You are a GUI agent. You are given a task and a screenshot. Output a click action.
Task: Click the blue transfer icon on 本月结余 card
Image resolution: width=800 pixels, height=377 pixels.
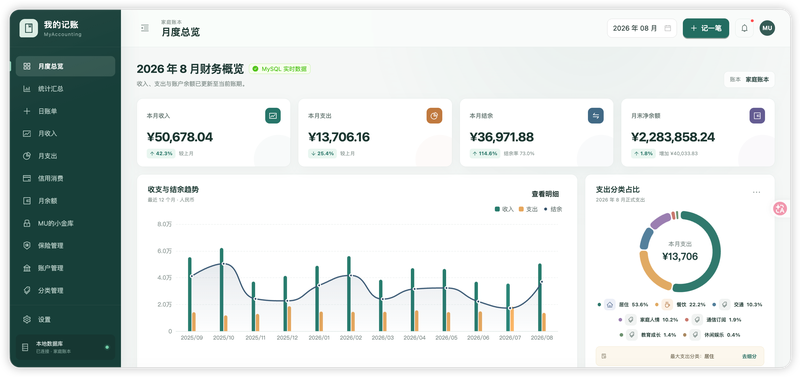(x=596, y=116)
